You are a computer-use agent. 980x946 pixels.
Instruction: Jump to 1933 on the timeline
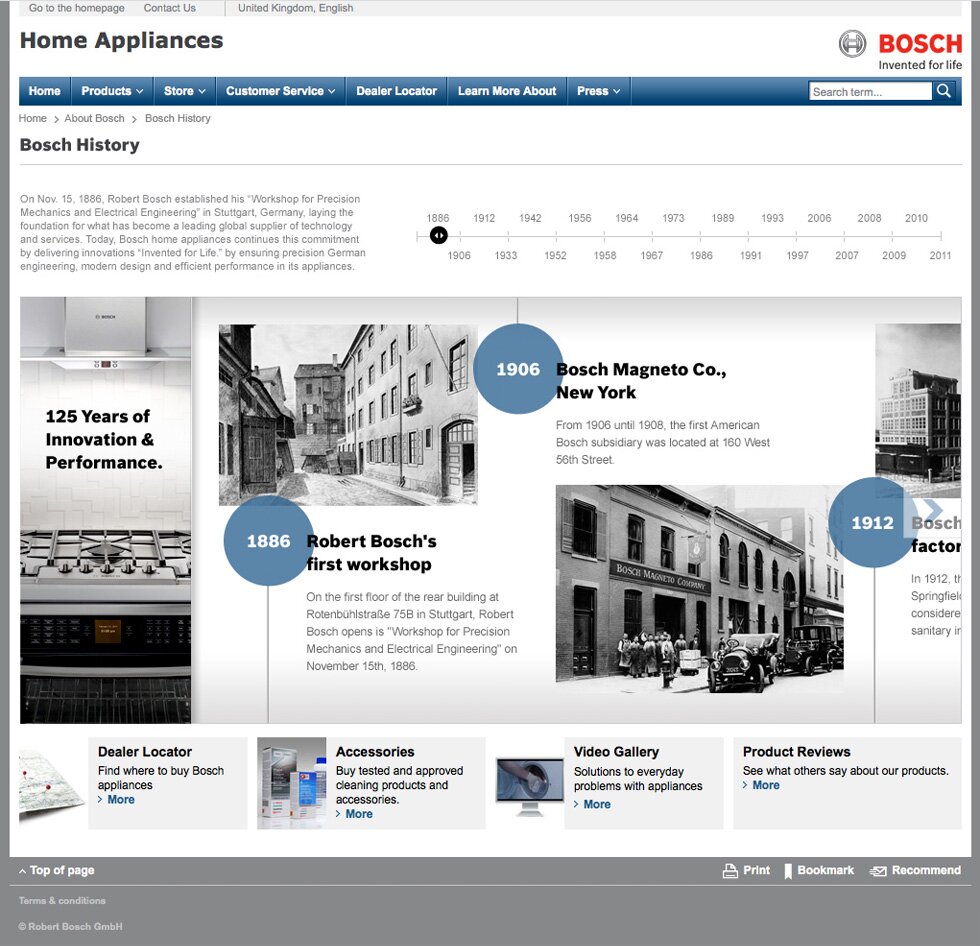[x=506, y=256]
